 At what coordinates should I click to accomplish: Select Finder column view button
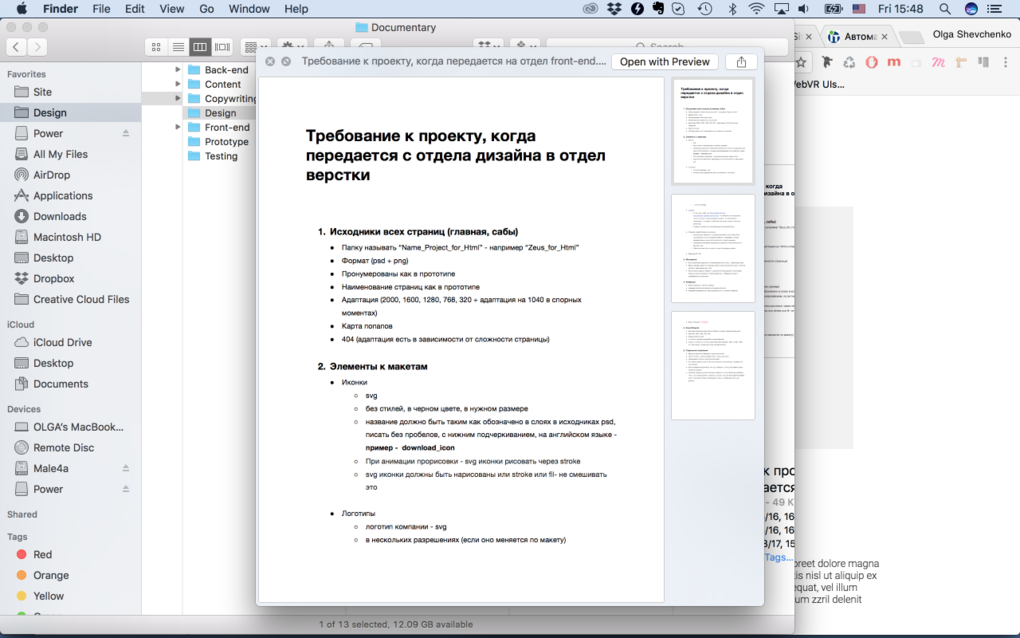[200, 47]
